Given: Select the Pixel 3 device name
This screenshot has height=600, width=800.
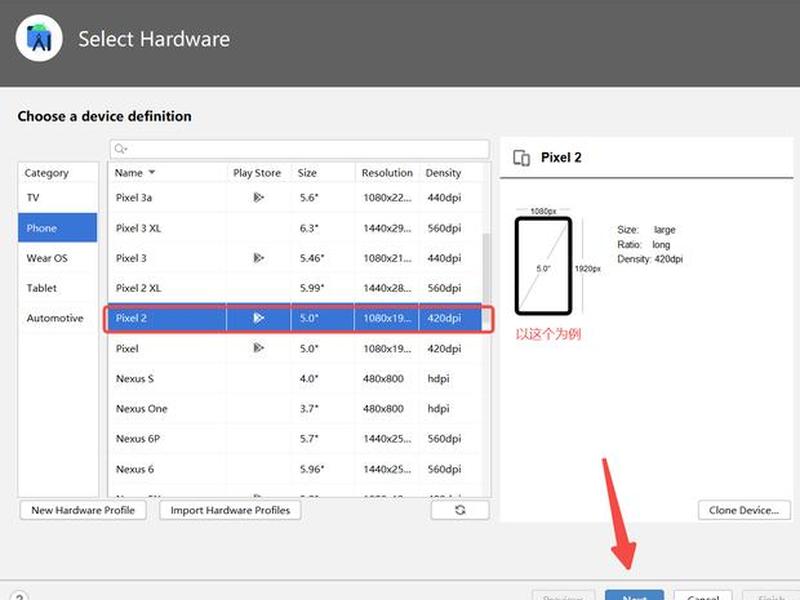Looking at the screenshot, I should pyautogui.click(x=131, y=258).
